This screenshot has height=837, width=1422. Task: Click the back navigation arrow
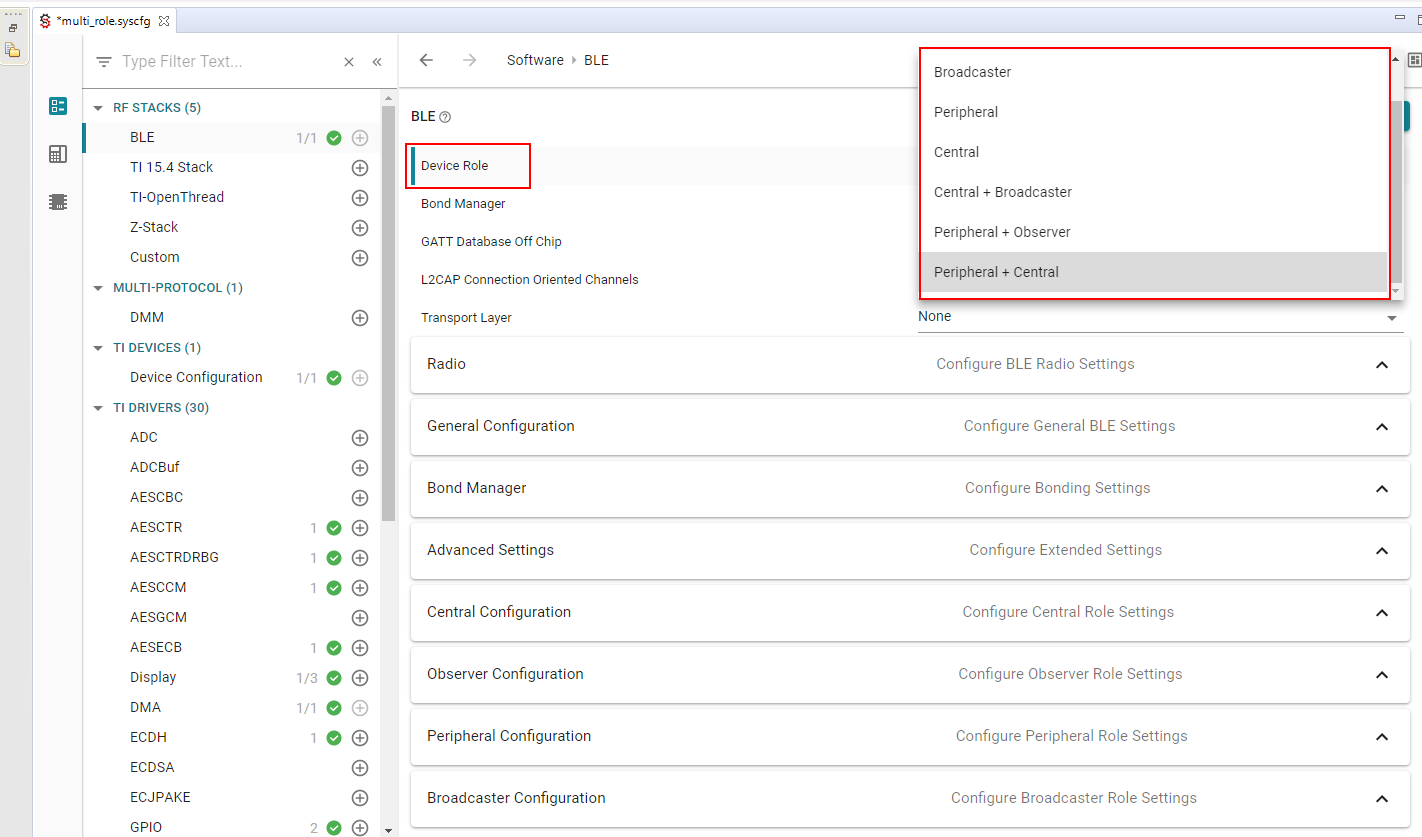(x=426, y=60)
